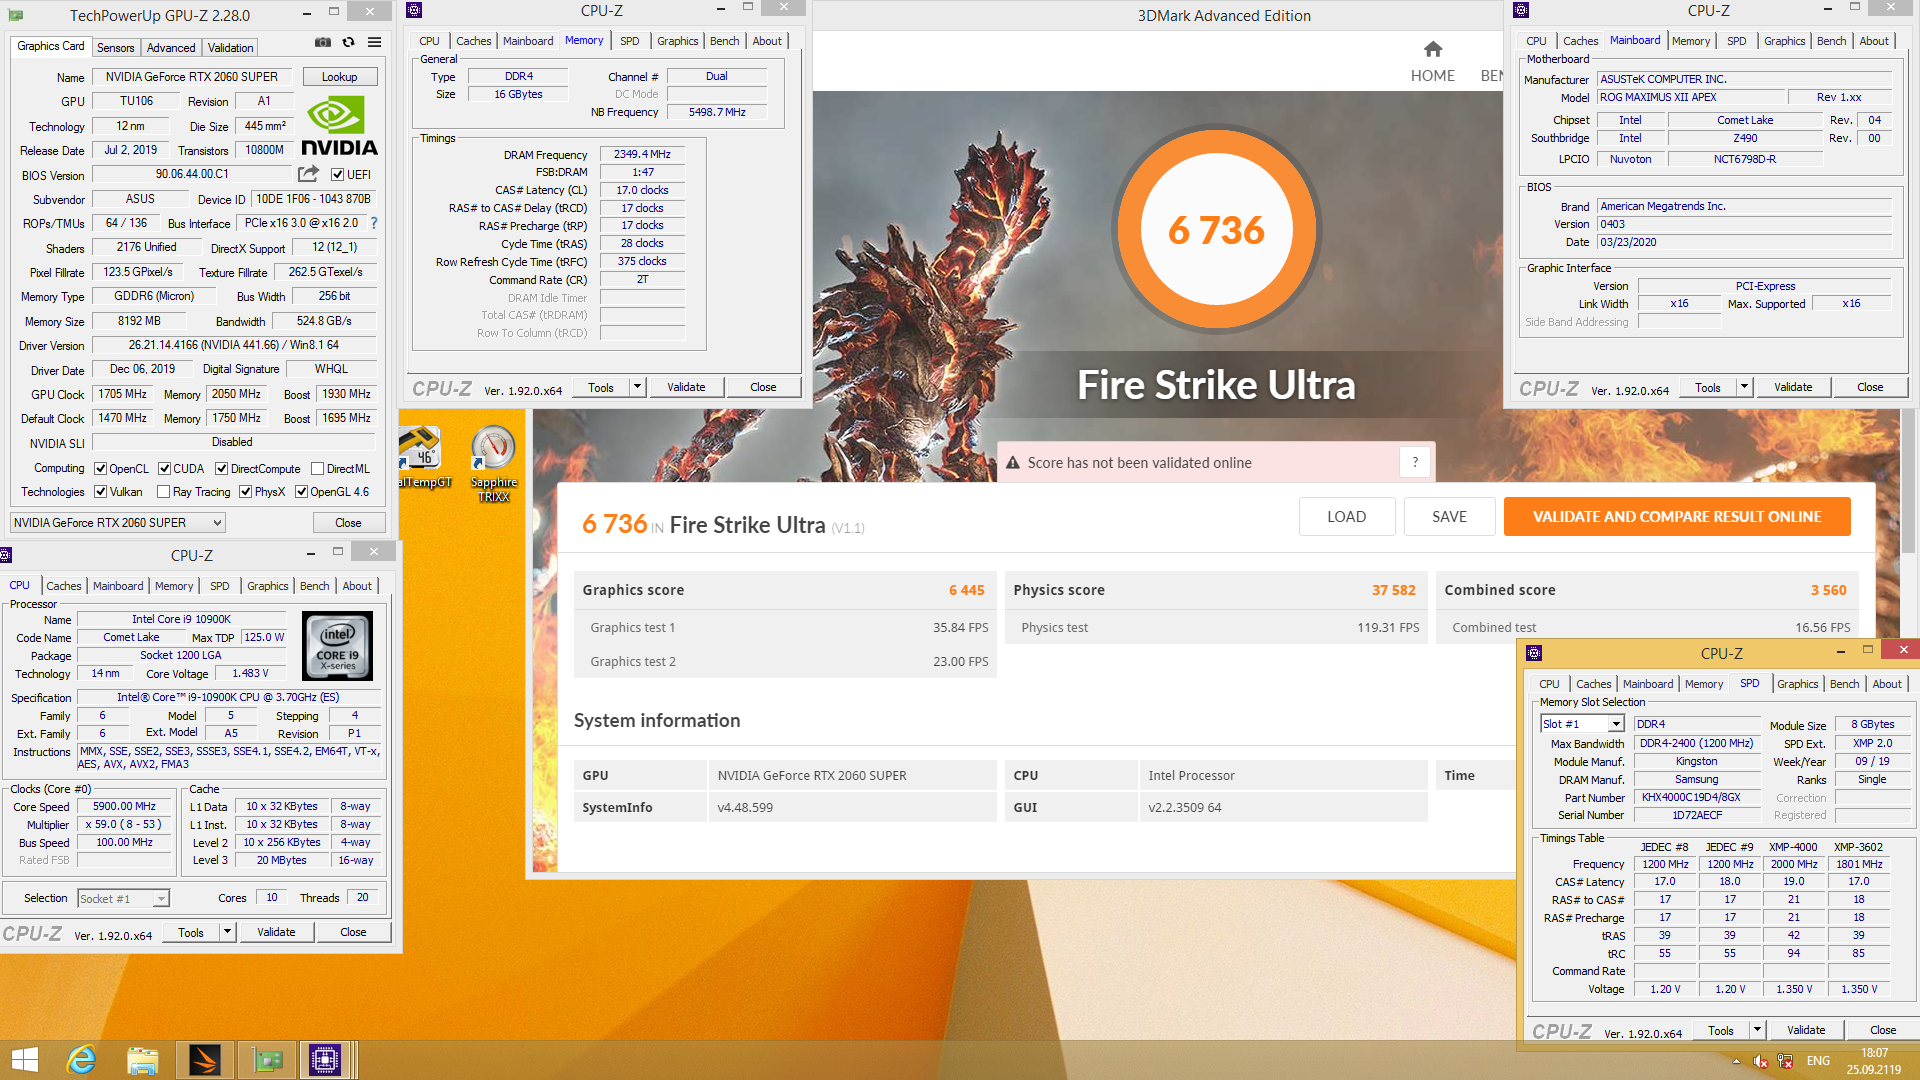Switch to 3DMark via taskbar icon

[205, 1060]
